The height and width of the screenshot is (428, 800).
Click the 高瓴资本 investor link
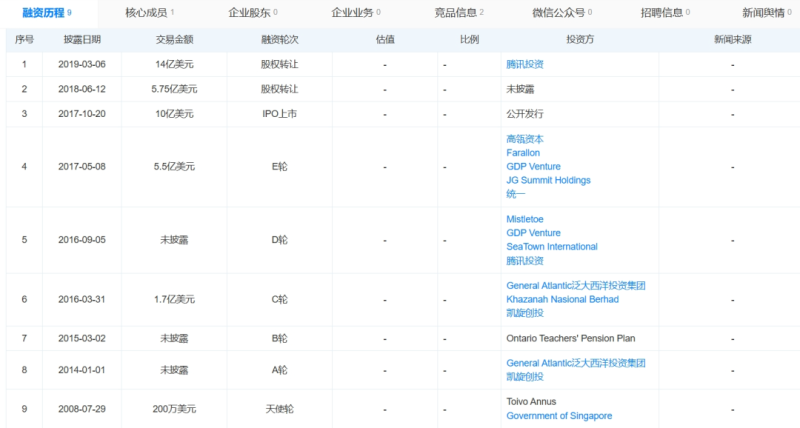click(525, 139)
